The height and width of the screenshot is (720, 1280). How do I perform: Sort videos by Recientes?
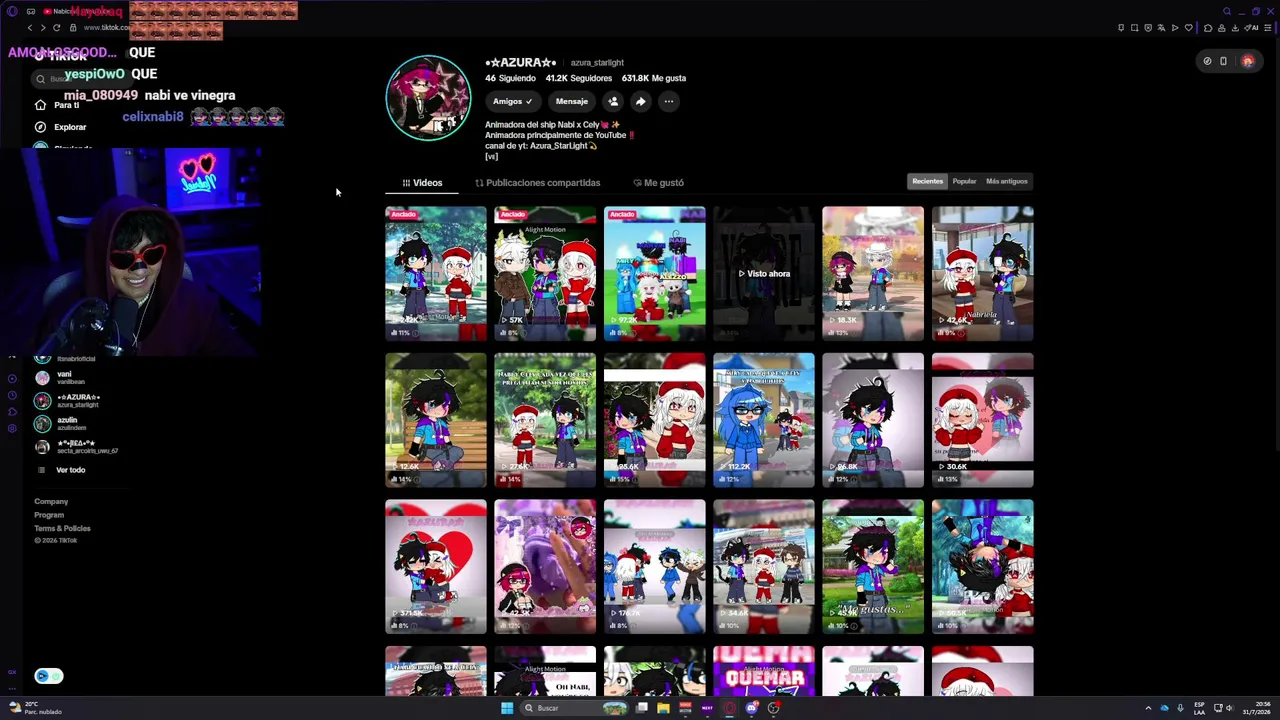point(927,181)
